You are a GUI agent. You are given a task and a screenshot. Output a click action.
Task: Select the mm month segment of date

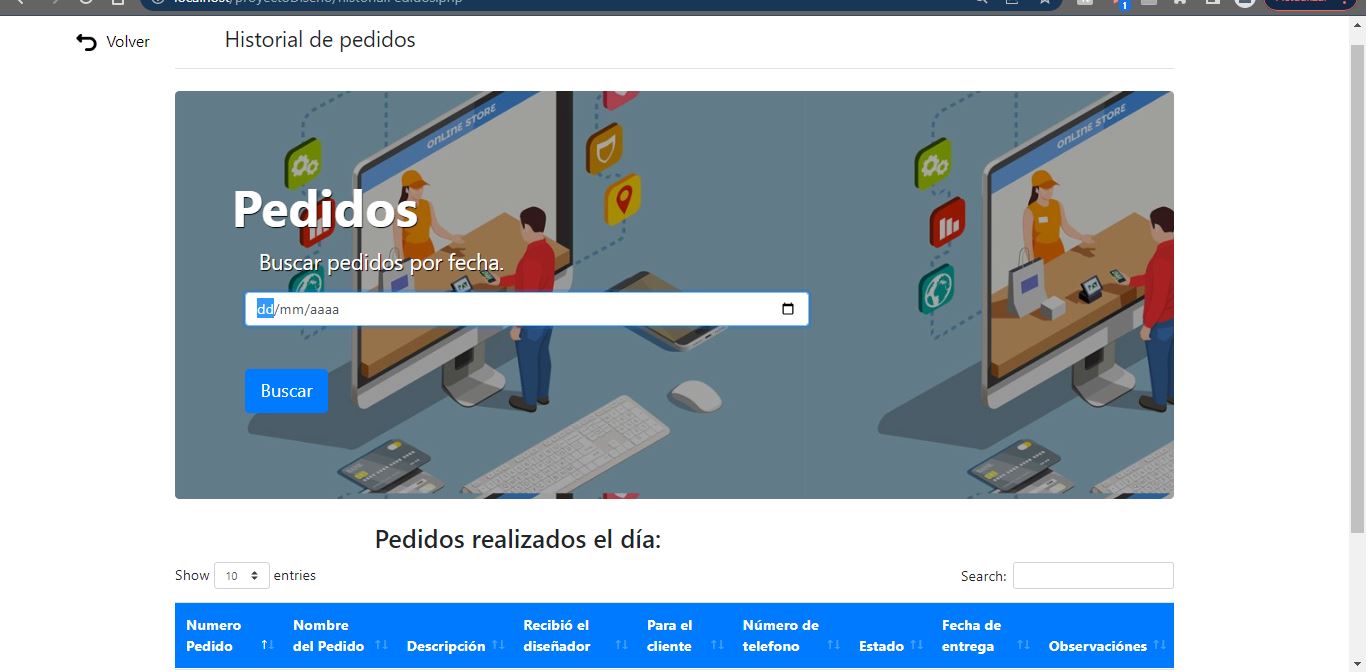291,309
